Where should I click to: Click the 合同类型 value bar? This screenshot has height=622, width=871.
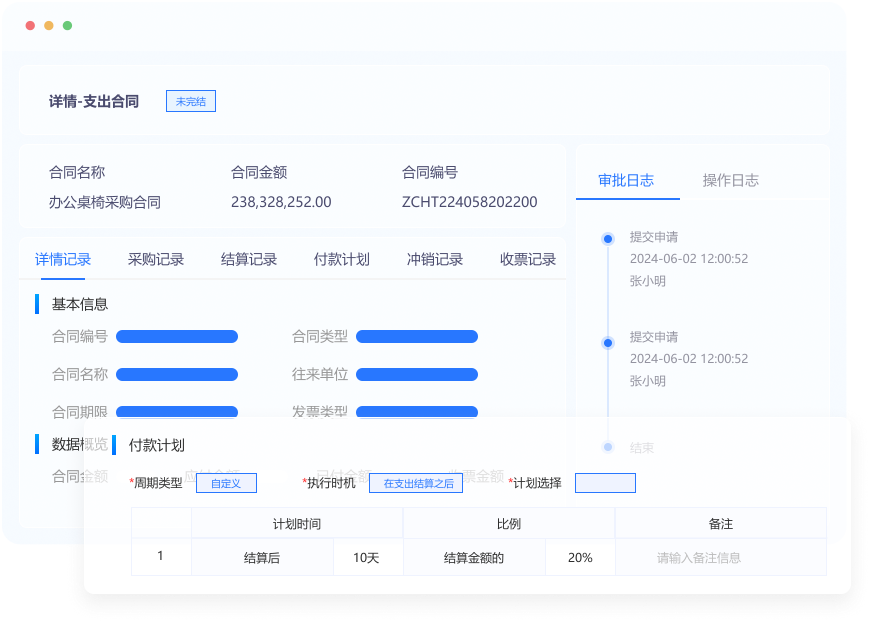(x=417, y=337)
